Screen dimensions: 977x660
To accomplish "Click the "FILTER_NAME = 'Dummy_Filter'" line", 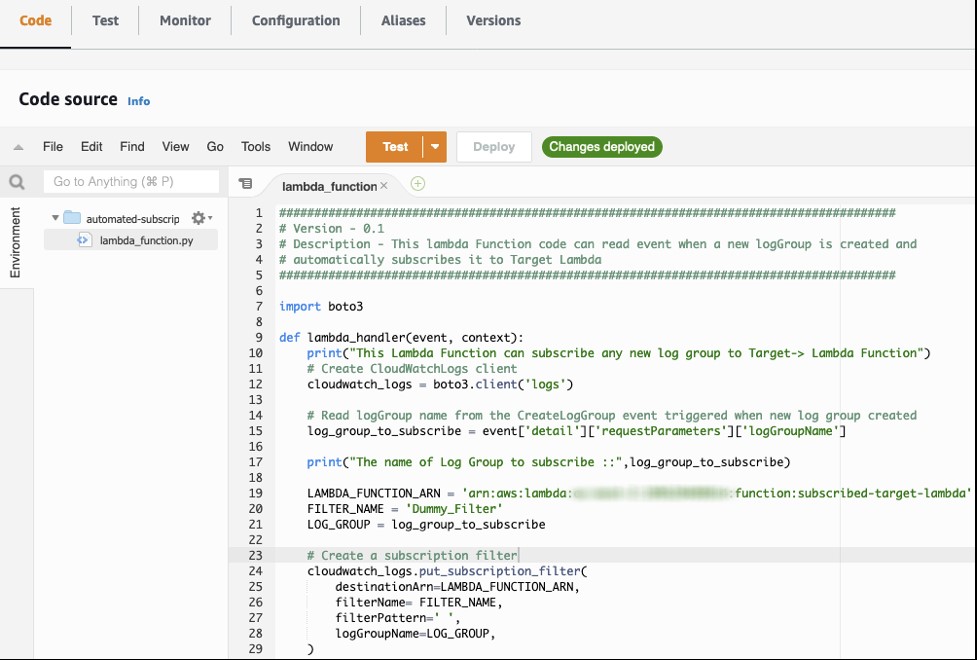I will (405, 509).
